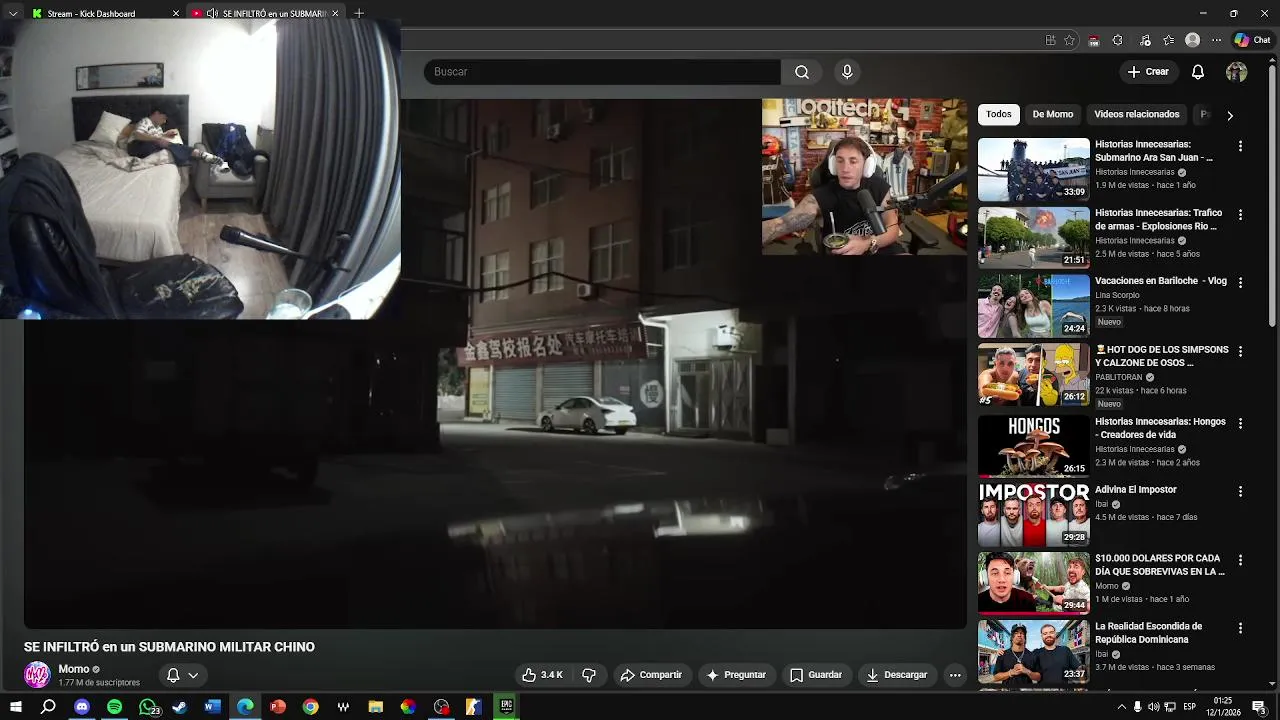Open WhatsApp from the taskbar

[148, 707]
